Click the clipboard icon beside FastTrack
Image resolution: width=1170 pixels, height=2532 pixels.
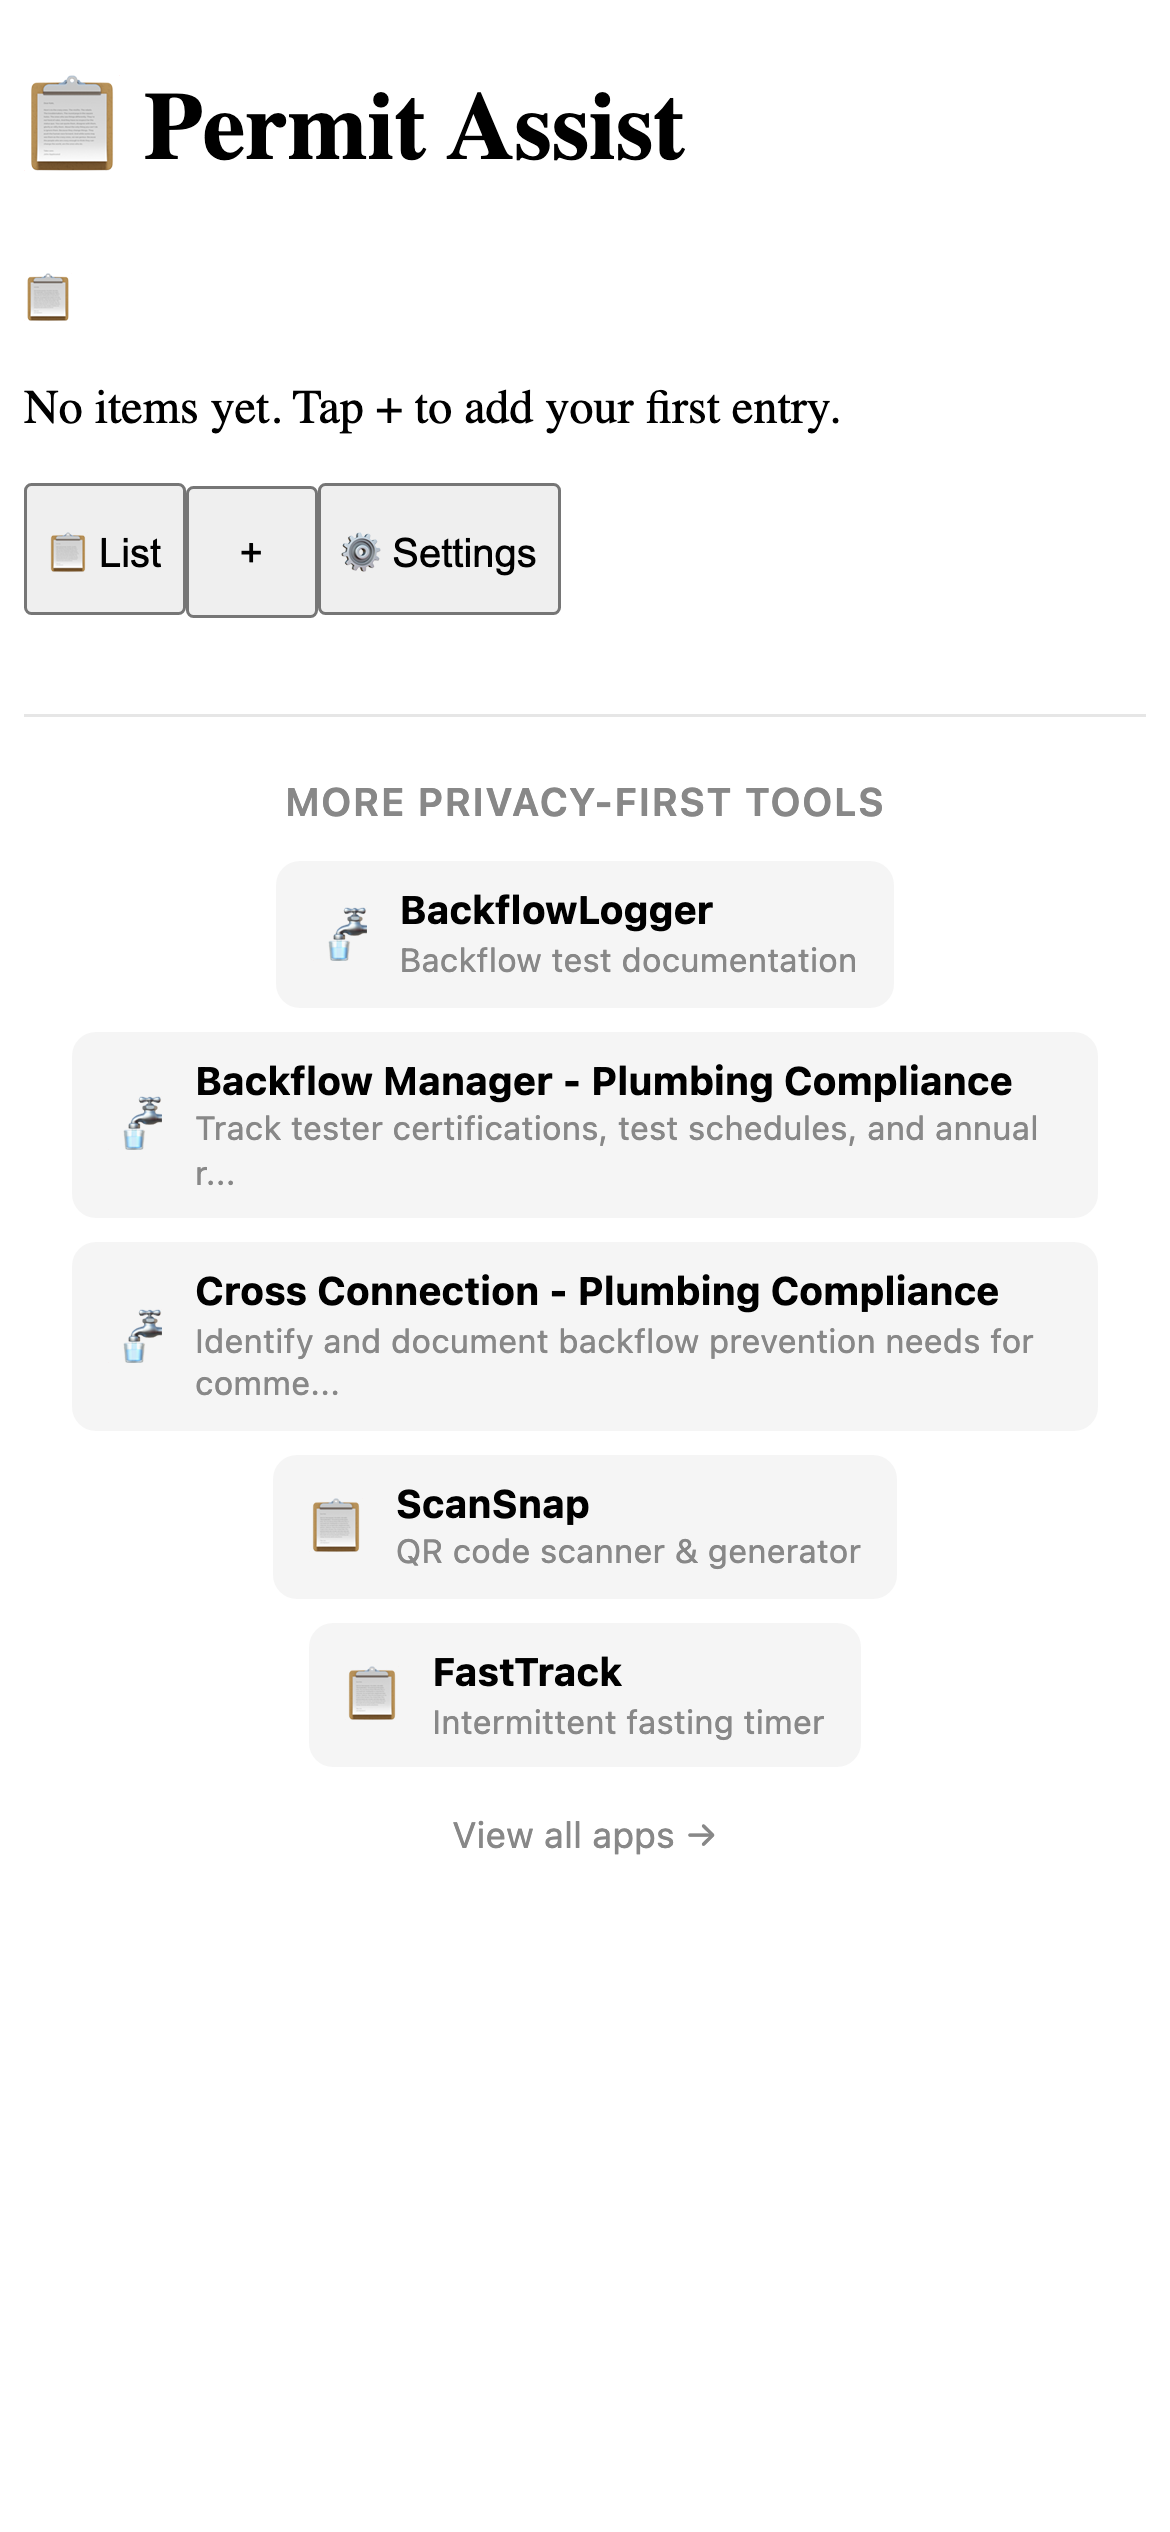point(371,1695)
